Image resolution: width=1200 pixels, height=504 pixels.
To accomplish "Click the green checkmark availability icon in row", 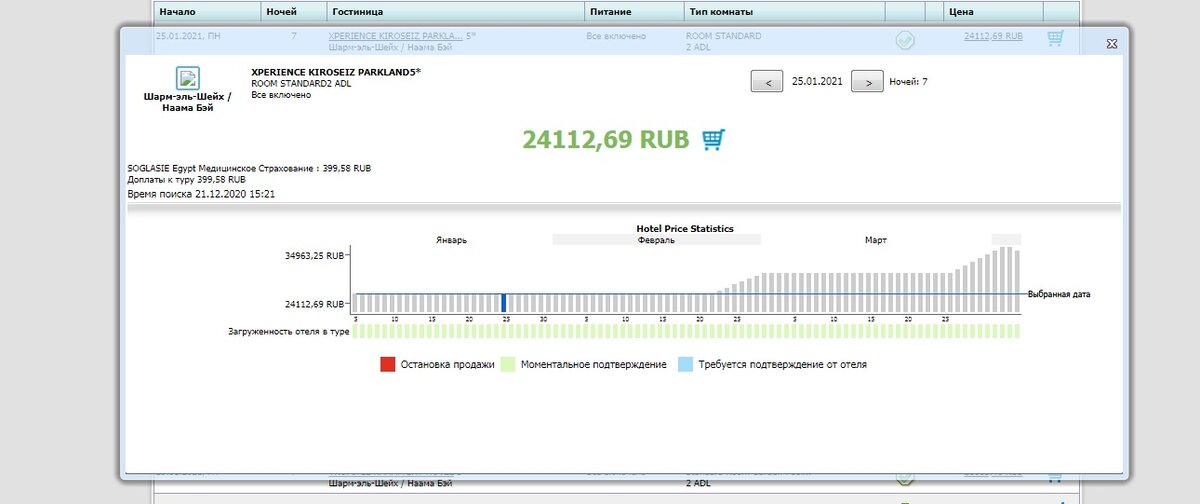I will [x=904, y=40].
